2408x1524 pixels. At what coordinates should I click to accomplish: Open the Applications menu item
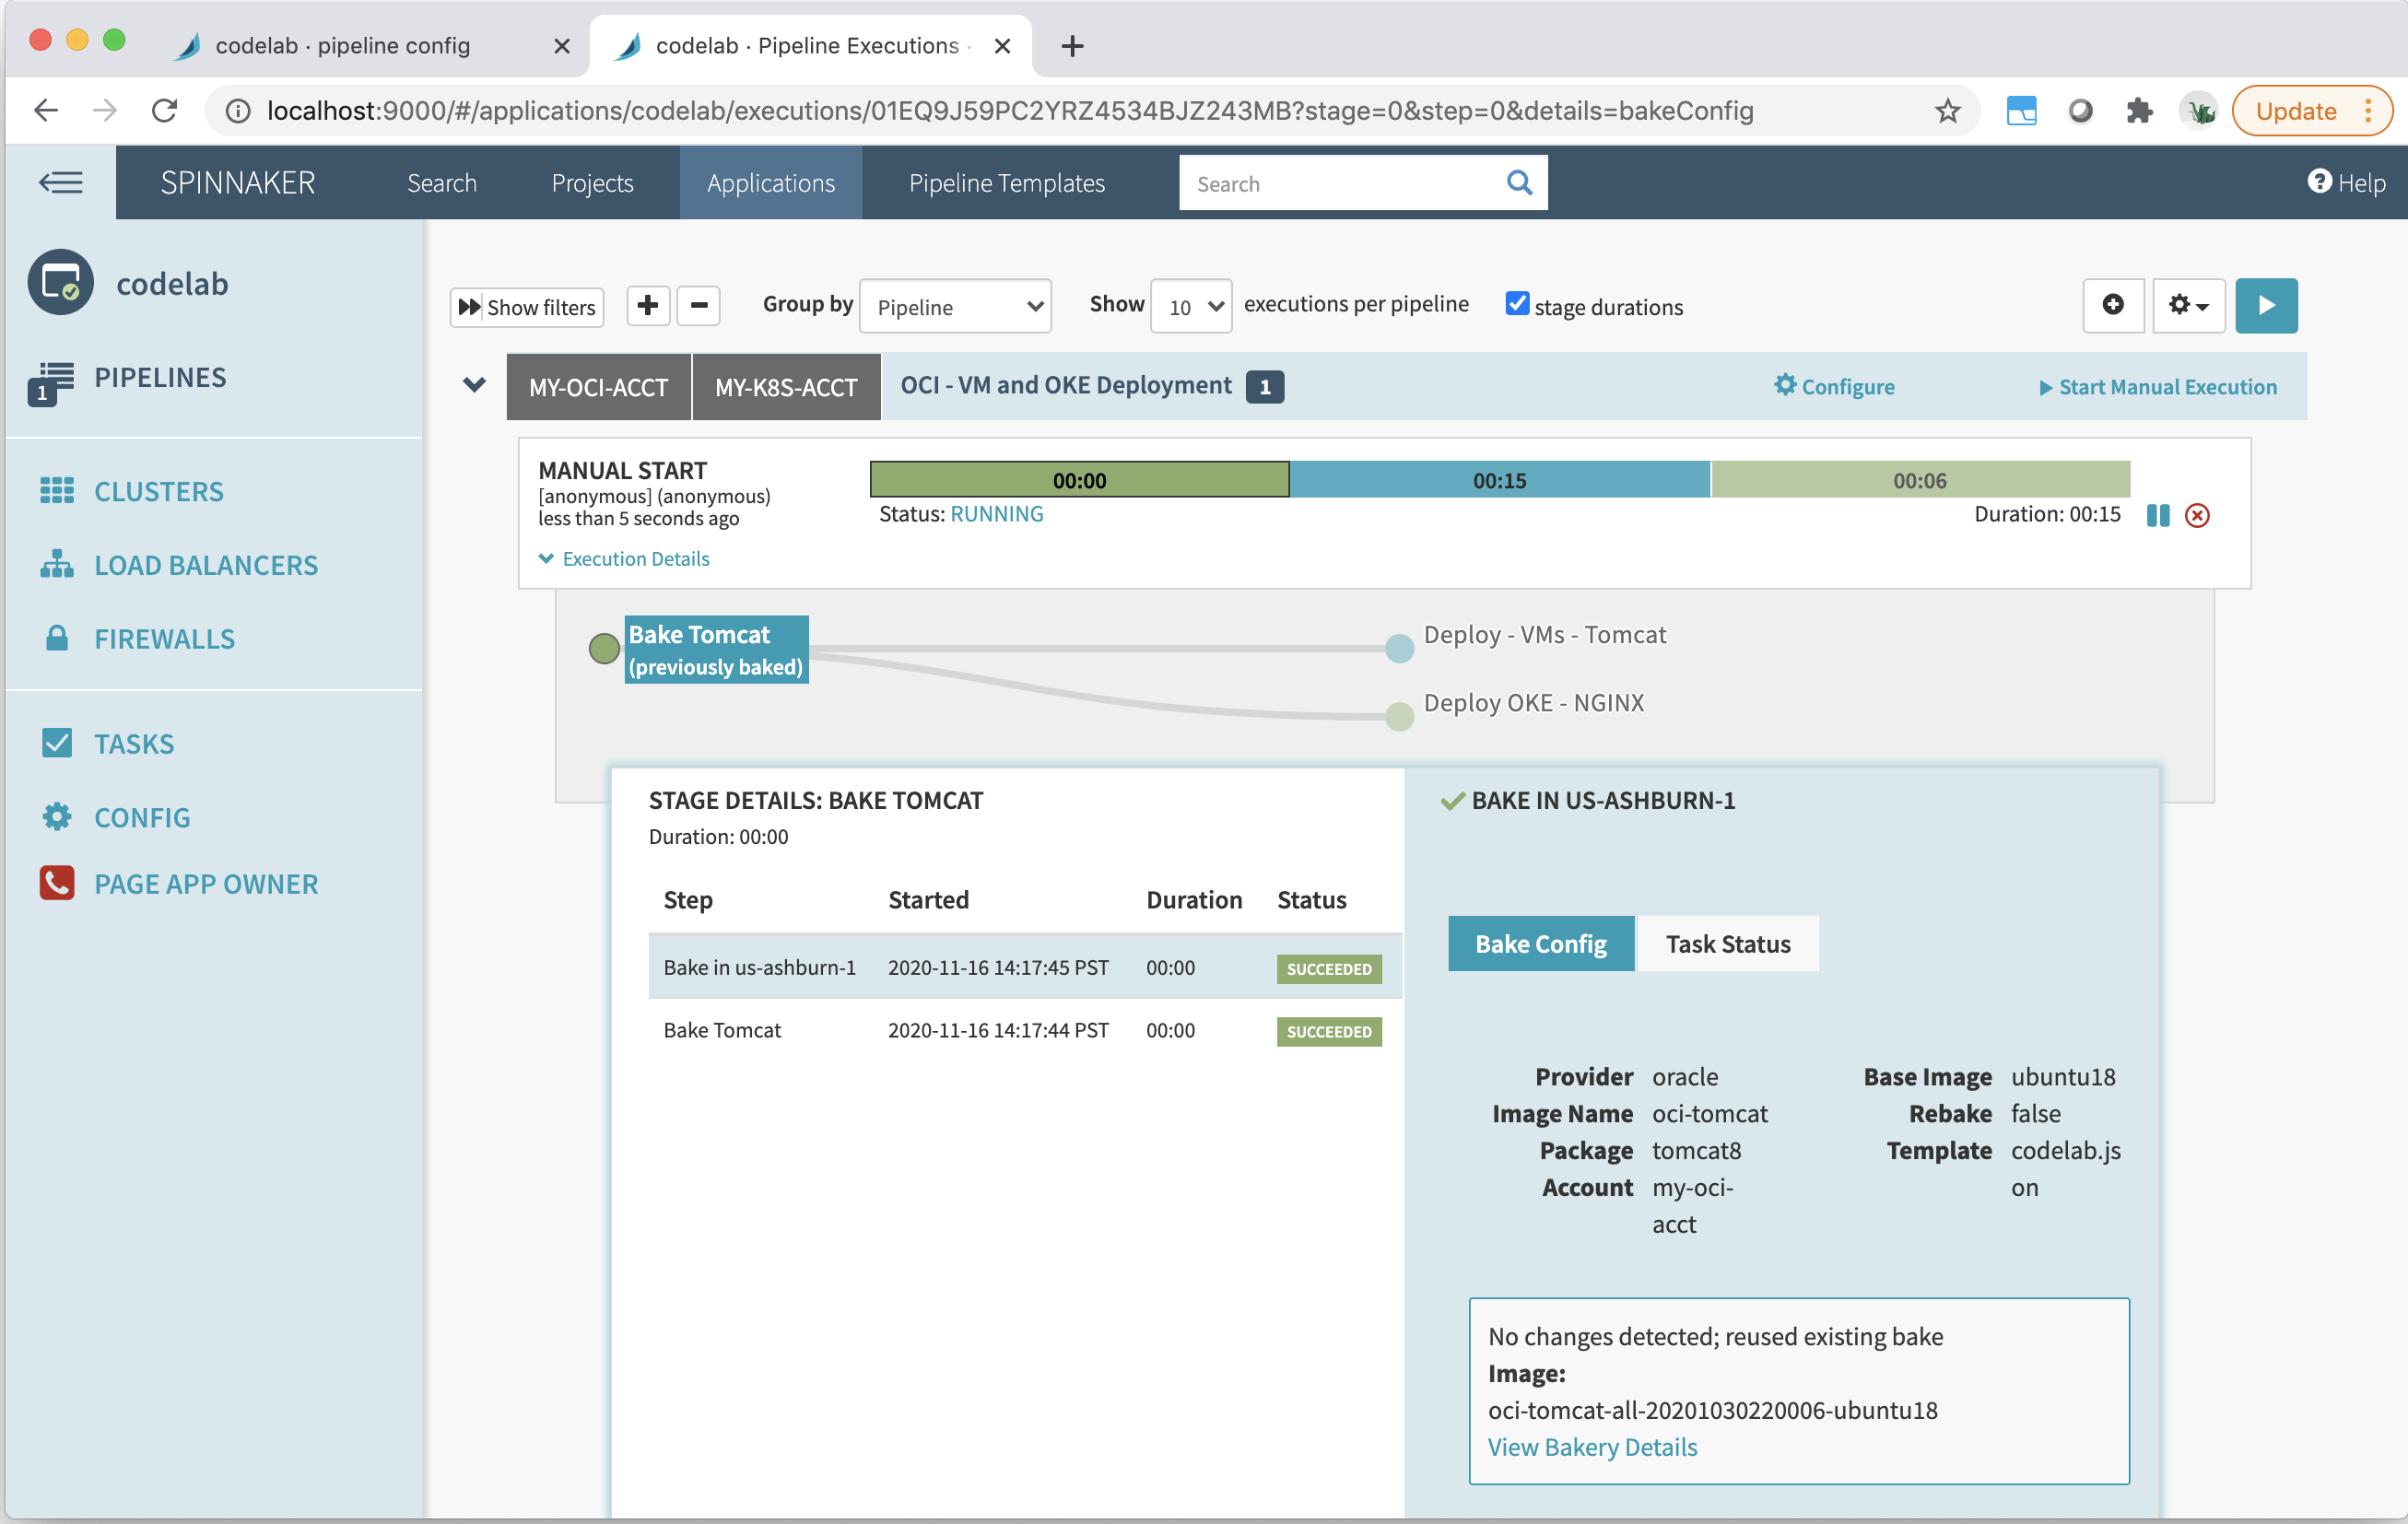(x=770, y=182)
